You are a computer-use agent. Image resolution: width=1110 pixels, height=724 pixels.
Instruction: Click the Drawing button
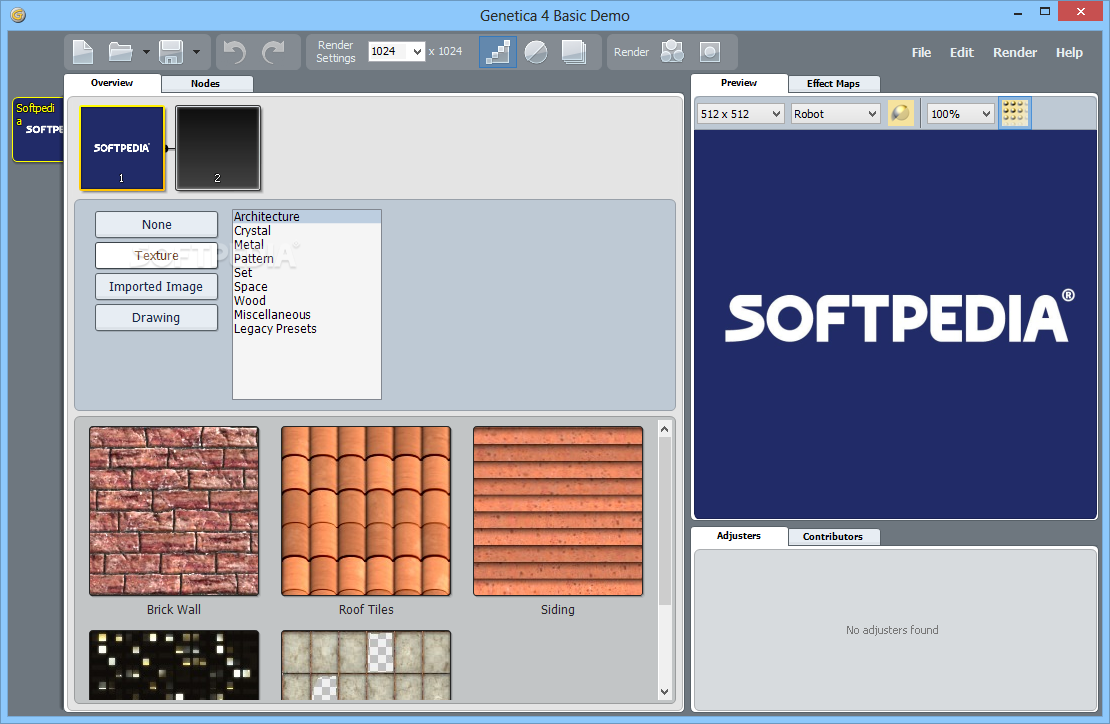tap(156, 318)
